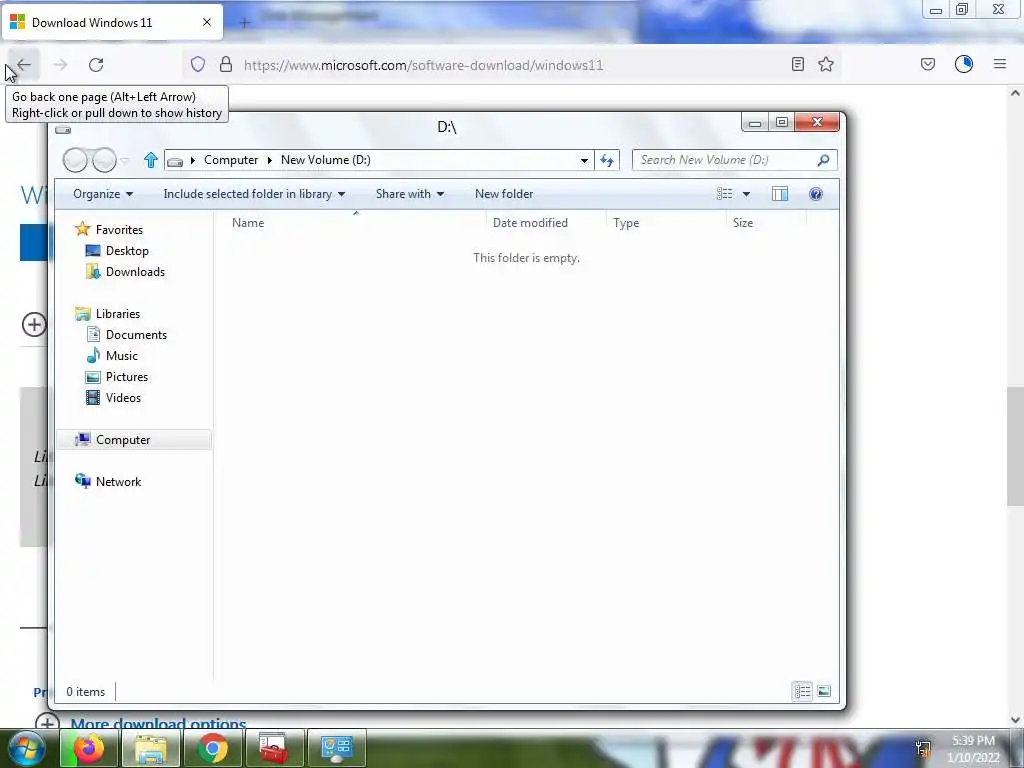This screenshot has width=1024, height=768.
Task: Toggle Firefox reader view icon
Action: click(797, 64)
